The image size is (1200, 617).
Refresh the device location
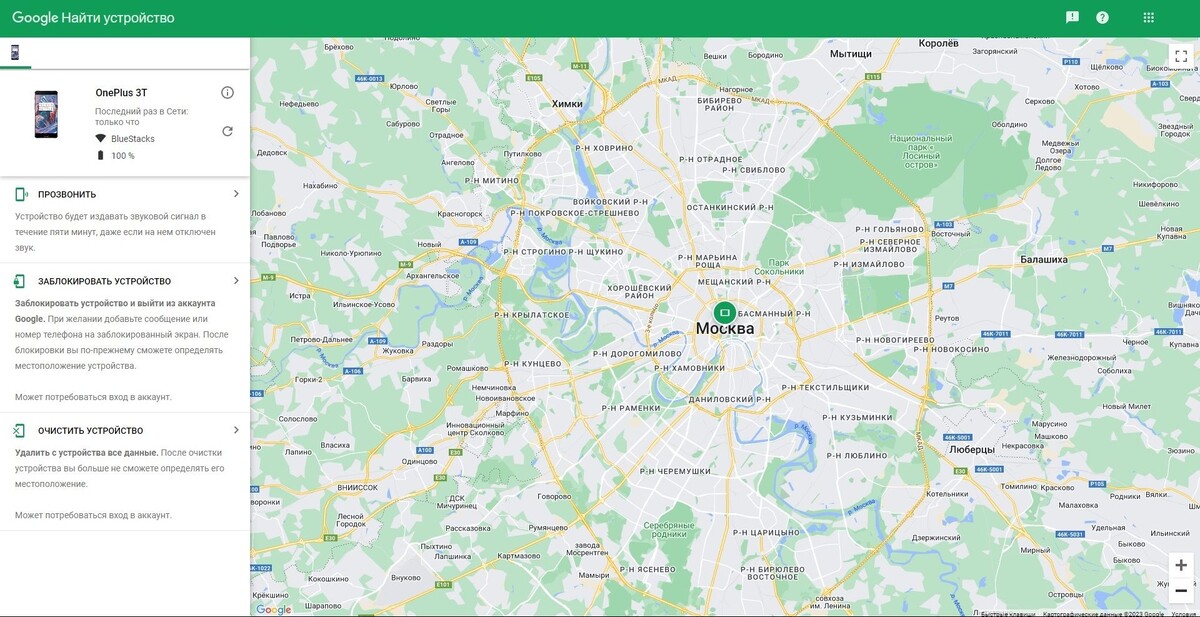coord(227,131)
